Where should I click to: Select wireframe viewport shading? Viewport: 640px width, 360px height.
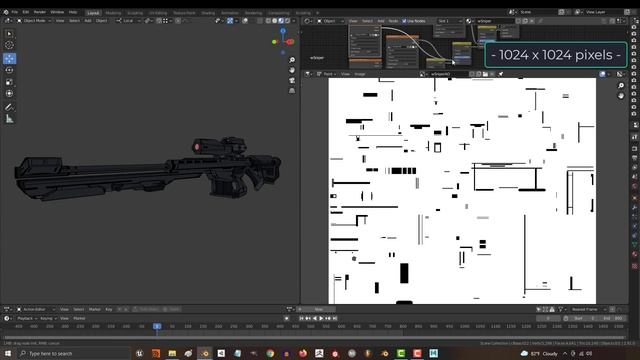coord(268,20)
